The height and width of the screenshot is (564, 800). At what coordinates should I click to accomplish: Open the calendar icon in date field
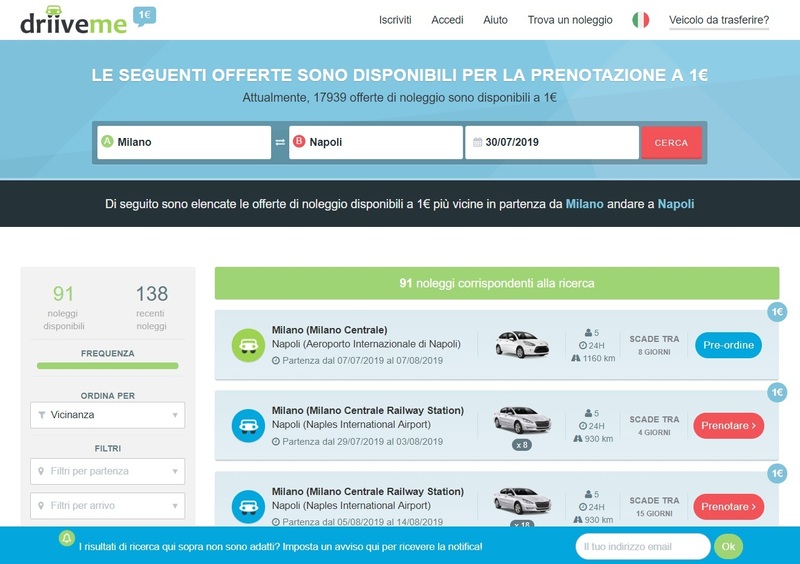click(477, 142)
